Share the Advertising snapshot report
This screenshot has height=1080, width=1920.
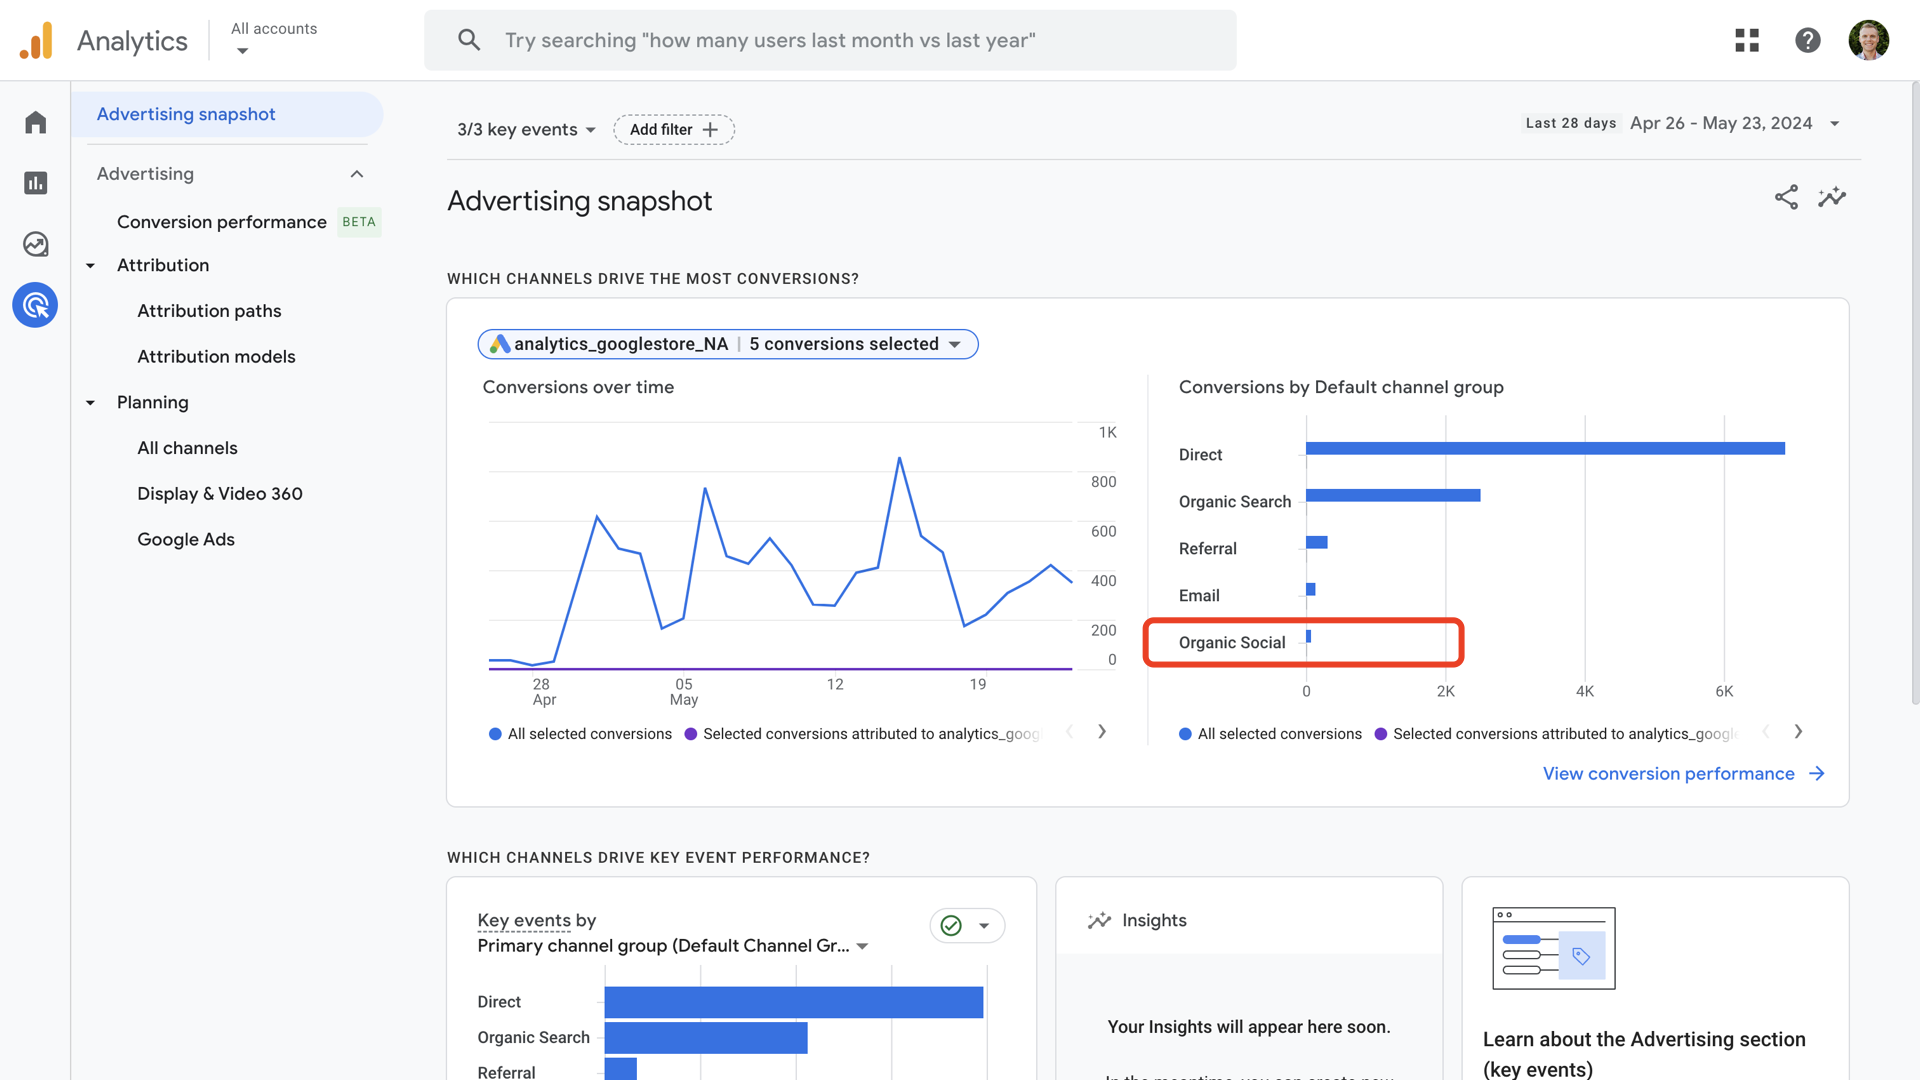coord(1786,197)
